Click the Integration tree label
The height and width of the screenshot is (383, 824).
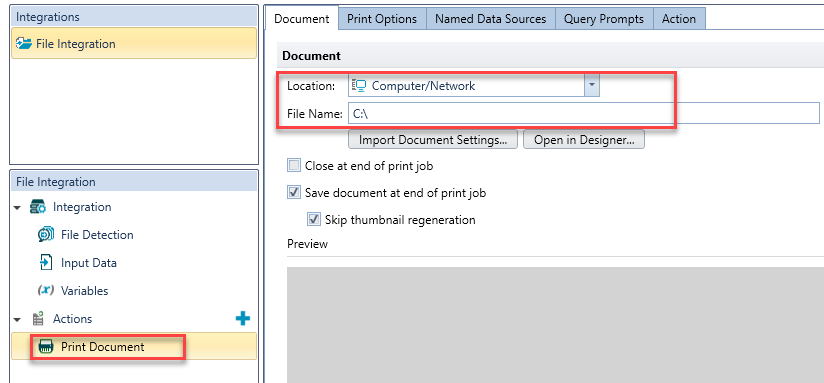point(82,207)
